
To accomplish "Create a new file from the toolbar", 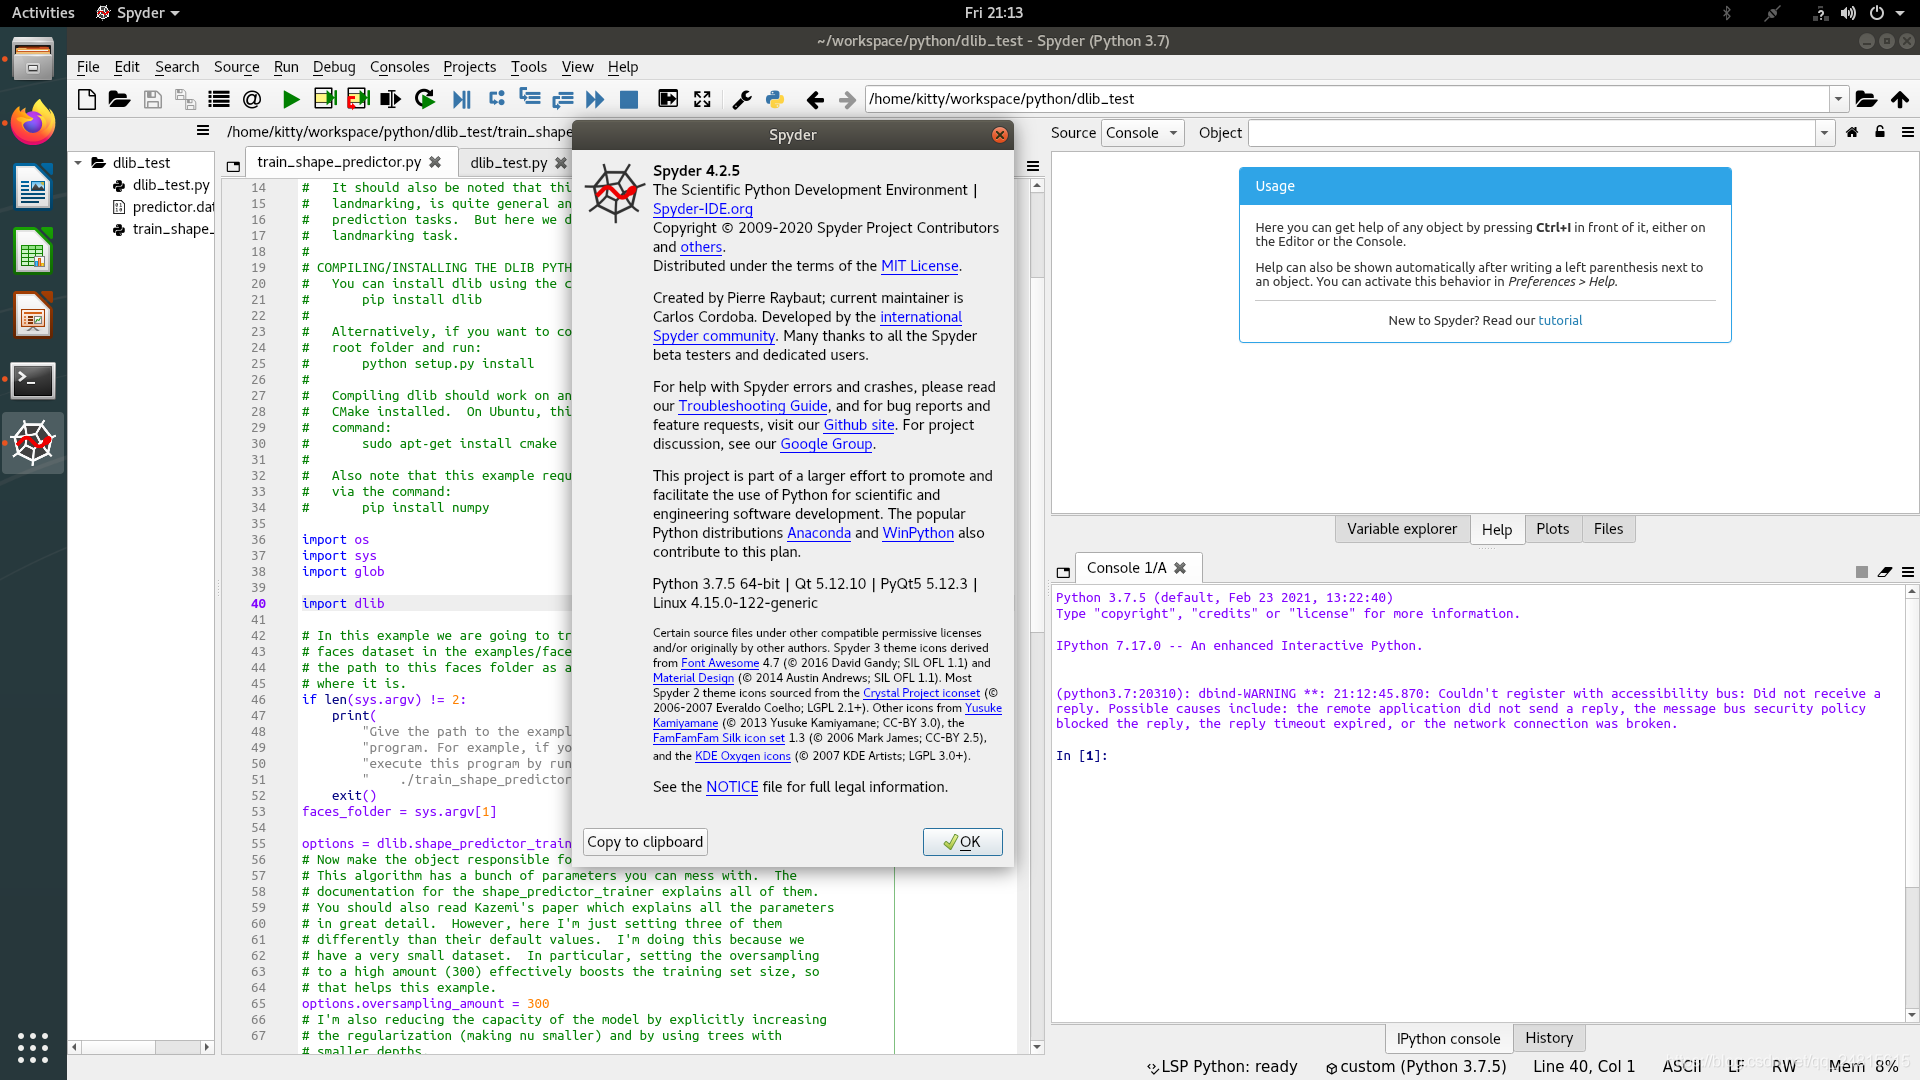I will click(86, 99).
